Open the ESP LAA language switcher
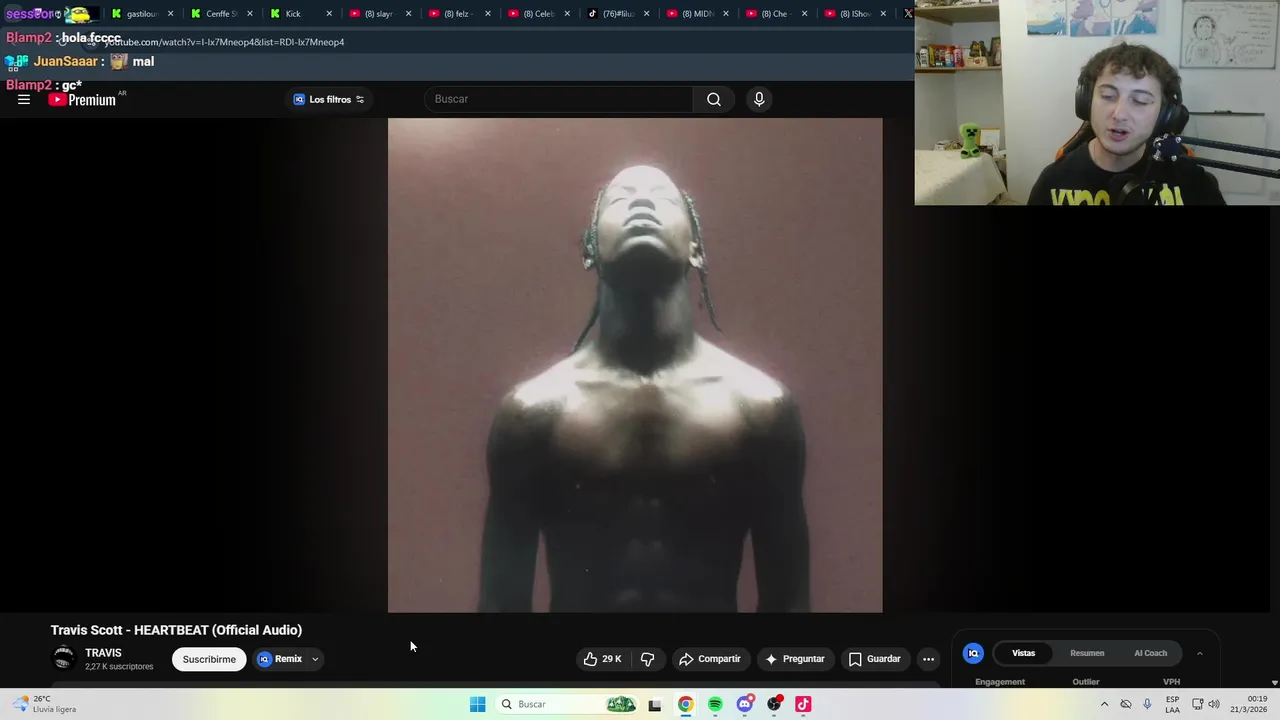 tap(1172, 704)
